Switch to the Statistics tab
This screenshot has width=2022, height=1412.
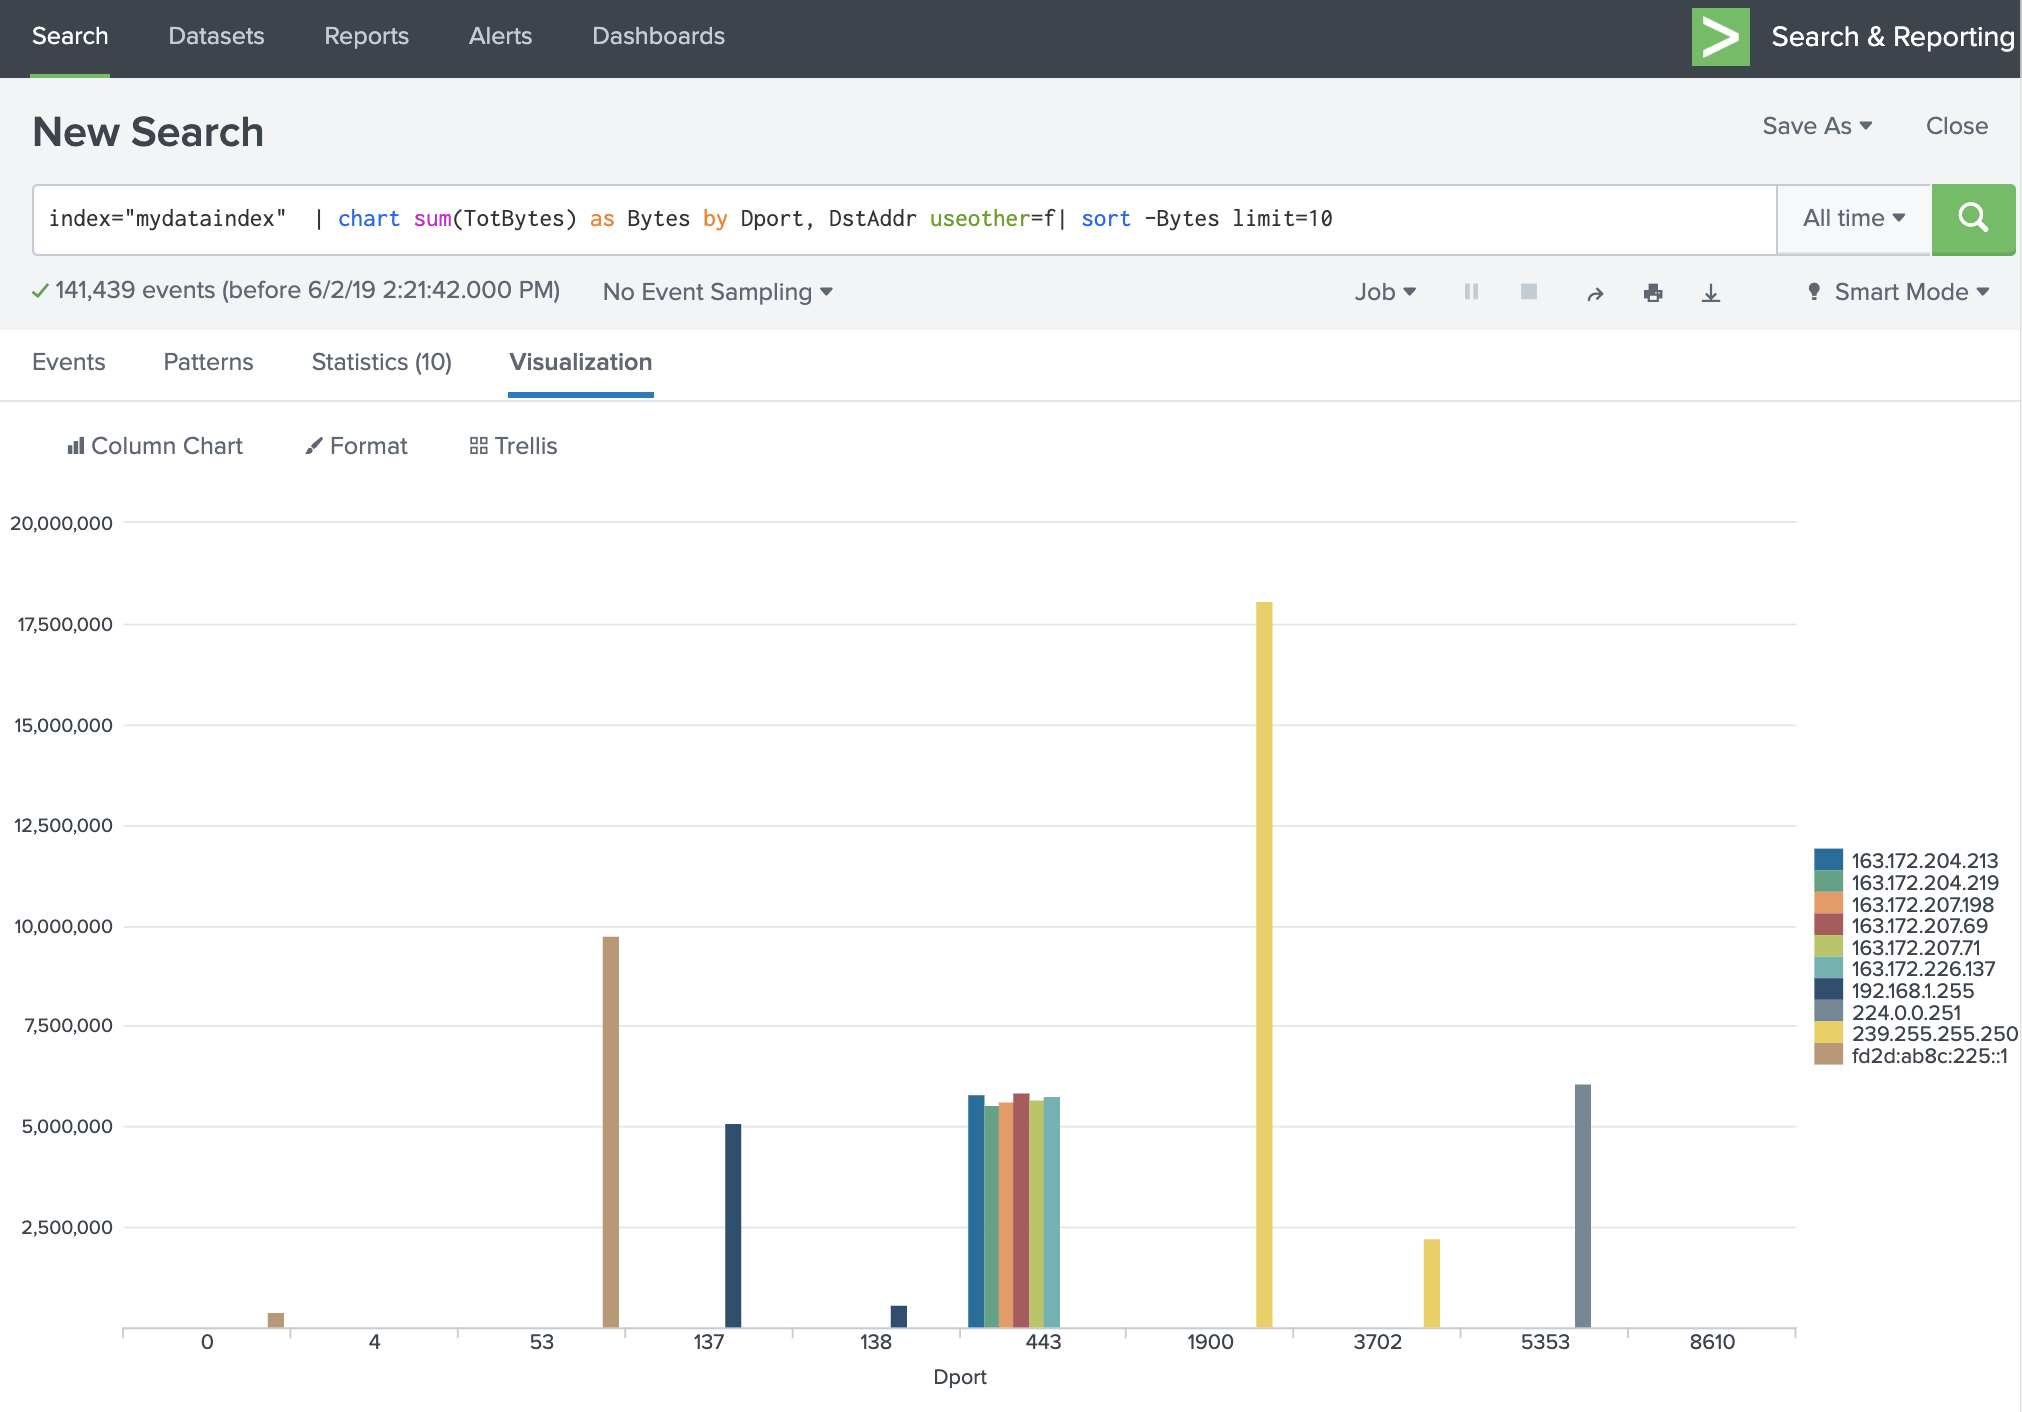[380, 362]
